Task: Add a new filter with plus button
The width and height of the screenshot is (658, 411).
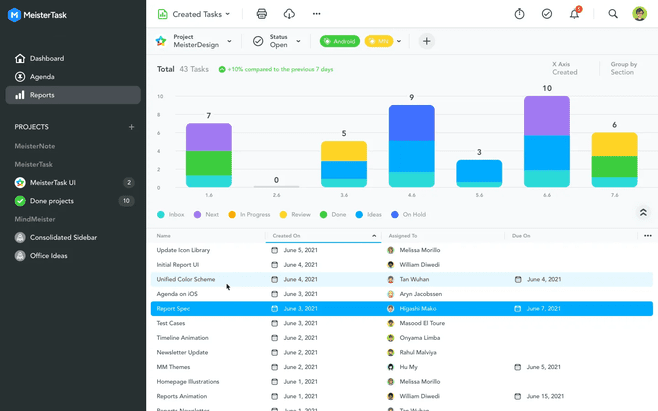Action: coord(426,41)
